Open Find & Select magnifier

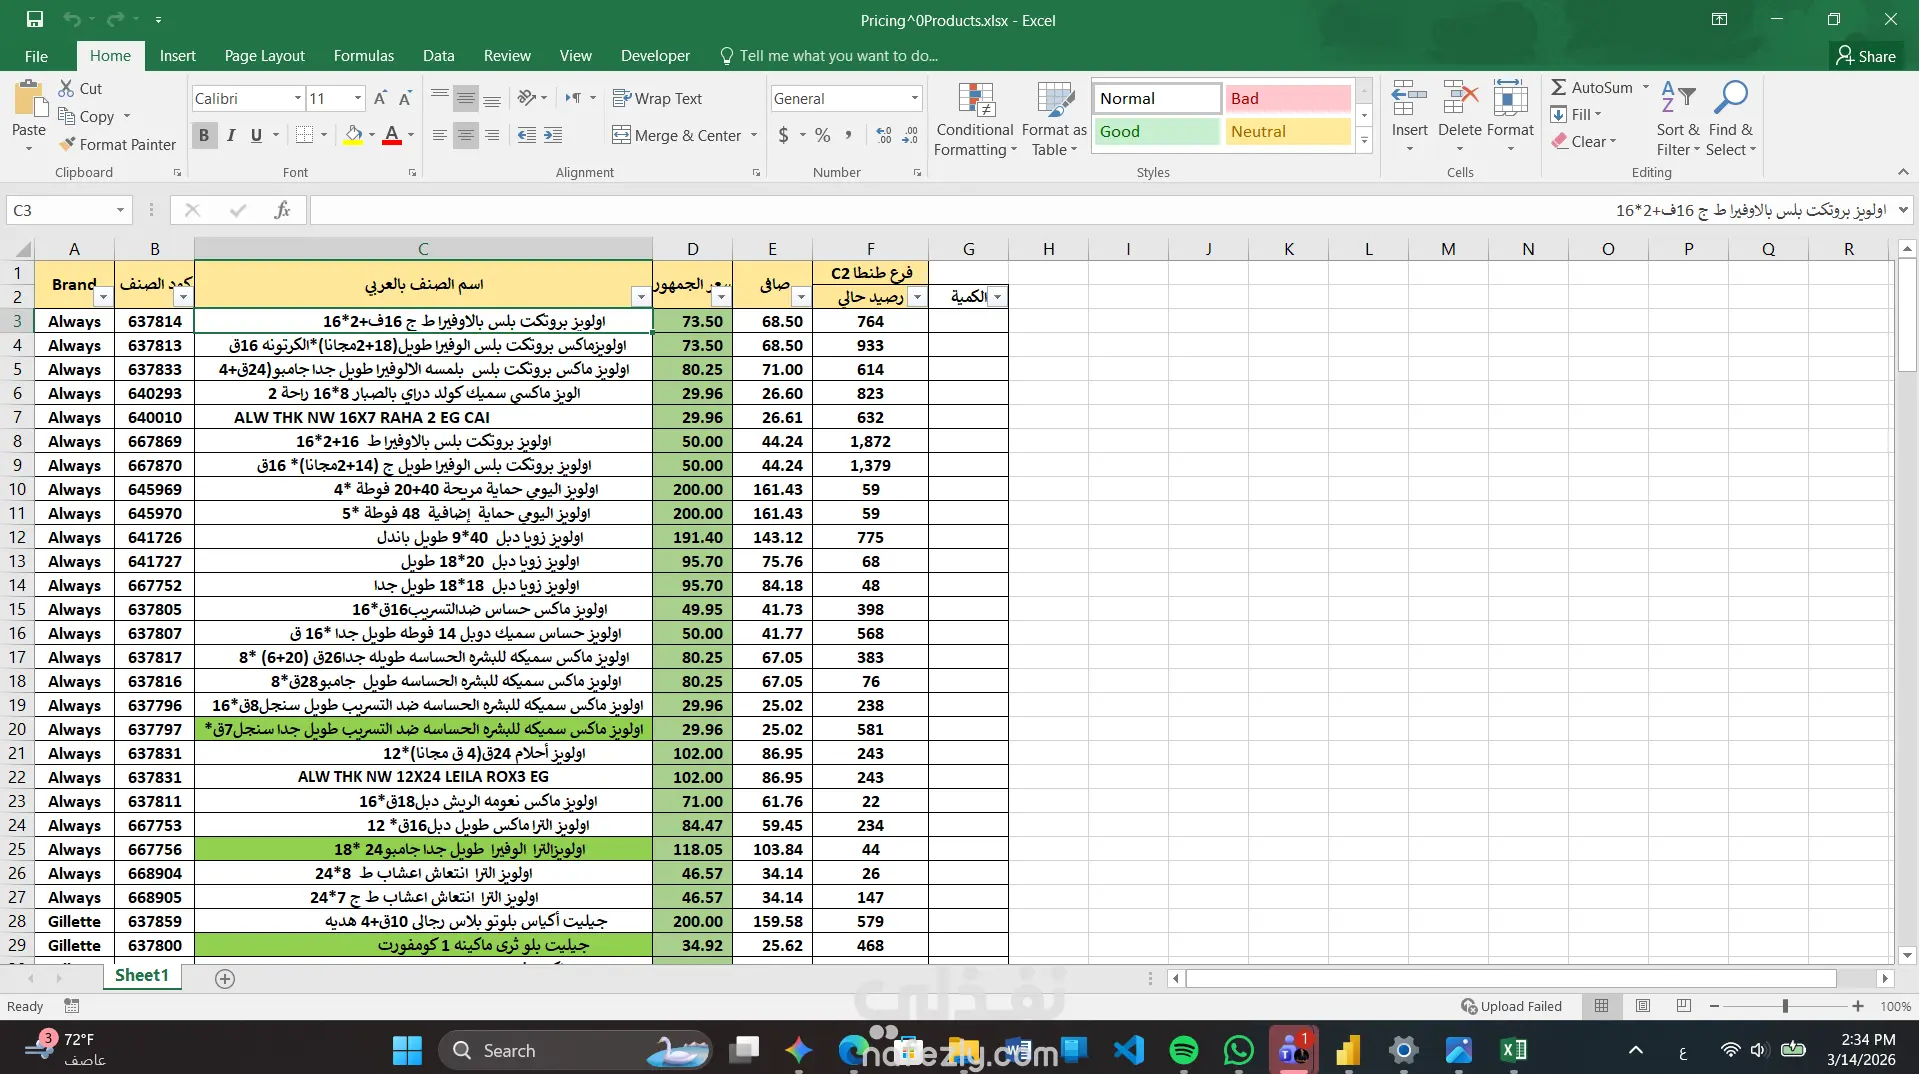(x=1731, y=119)
